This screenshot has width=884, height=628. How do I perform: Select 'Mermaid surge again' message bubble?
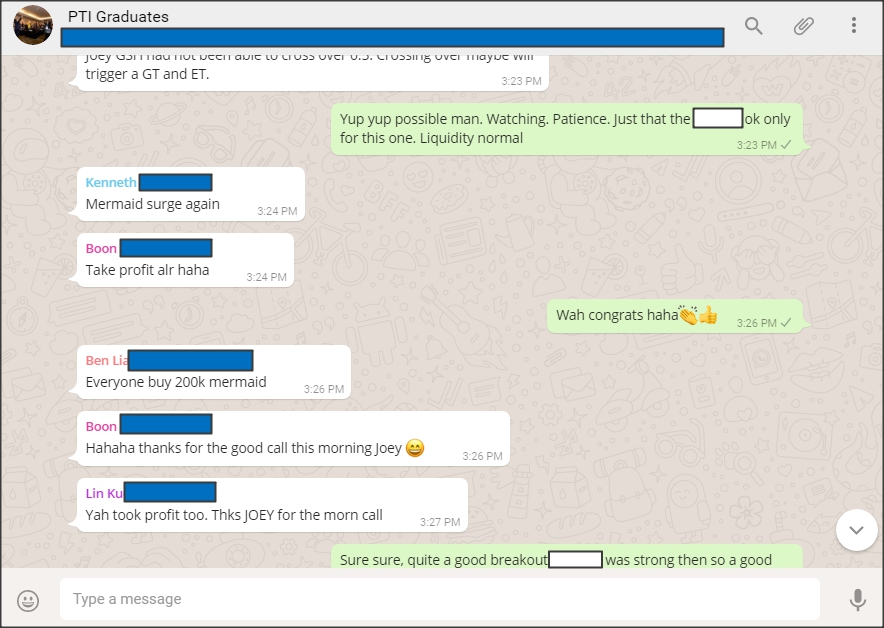(x=191, y=194)
